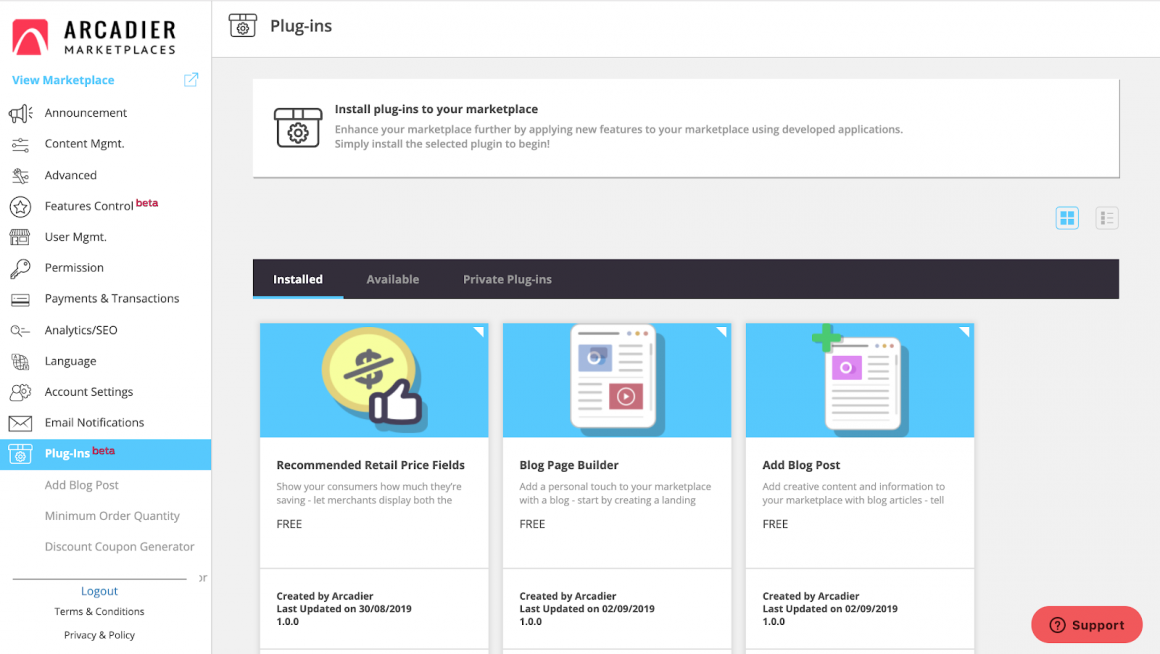Viewport: 1160px width, 654px height.
Task: Open Terms & Conditions link
Action: click(99, 612)
